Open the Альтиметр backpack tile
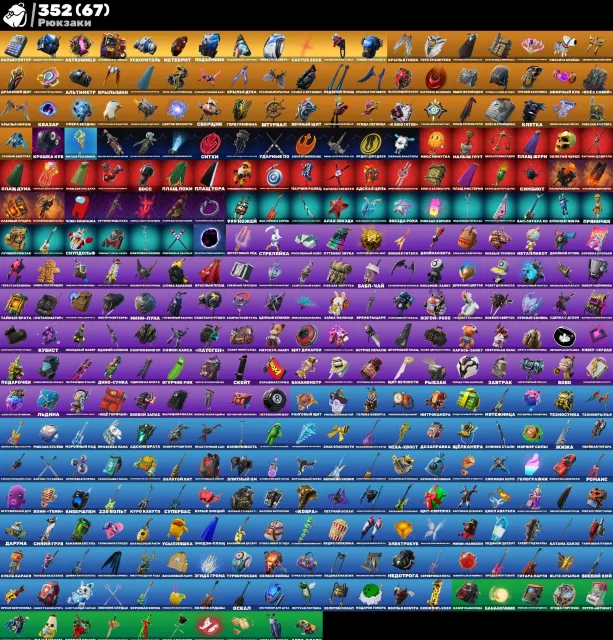The image size is (613, 640). (80, 79)
